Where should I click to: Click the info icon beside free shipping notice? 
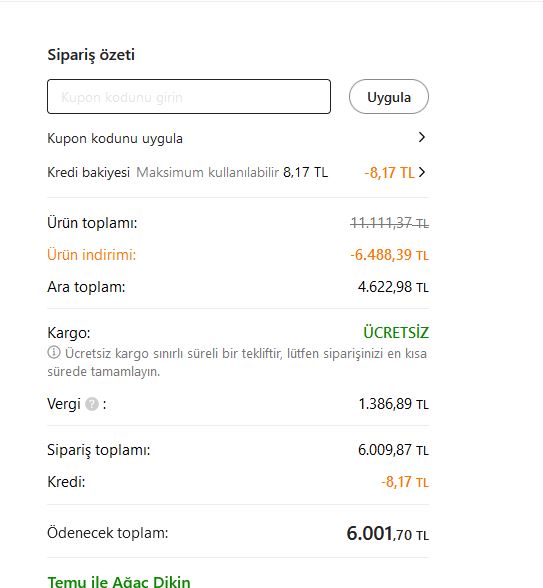tap(54, 352)
